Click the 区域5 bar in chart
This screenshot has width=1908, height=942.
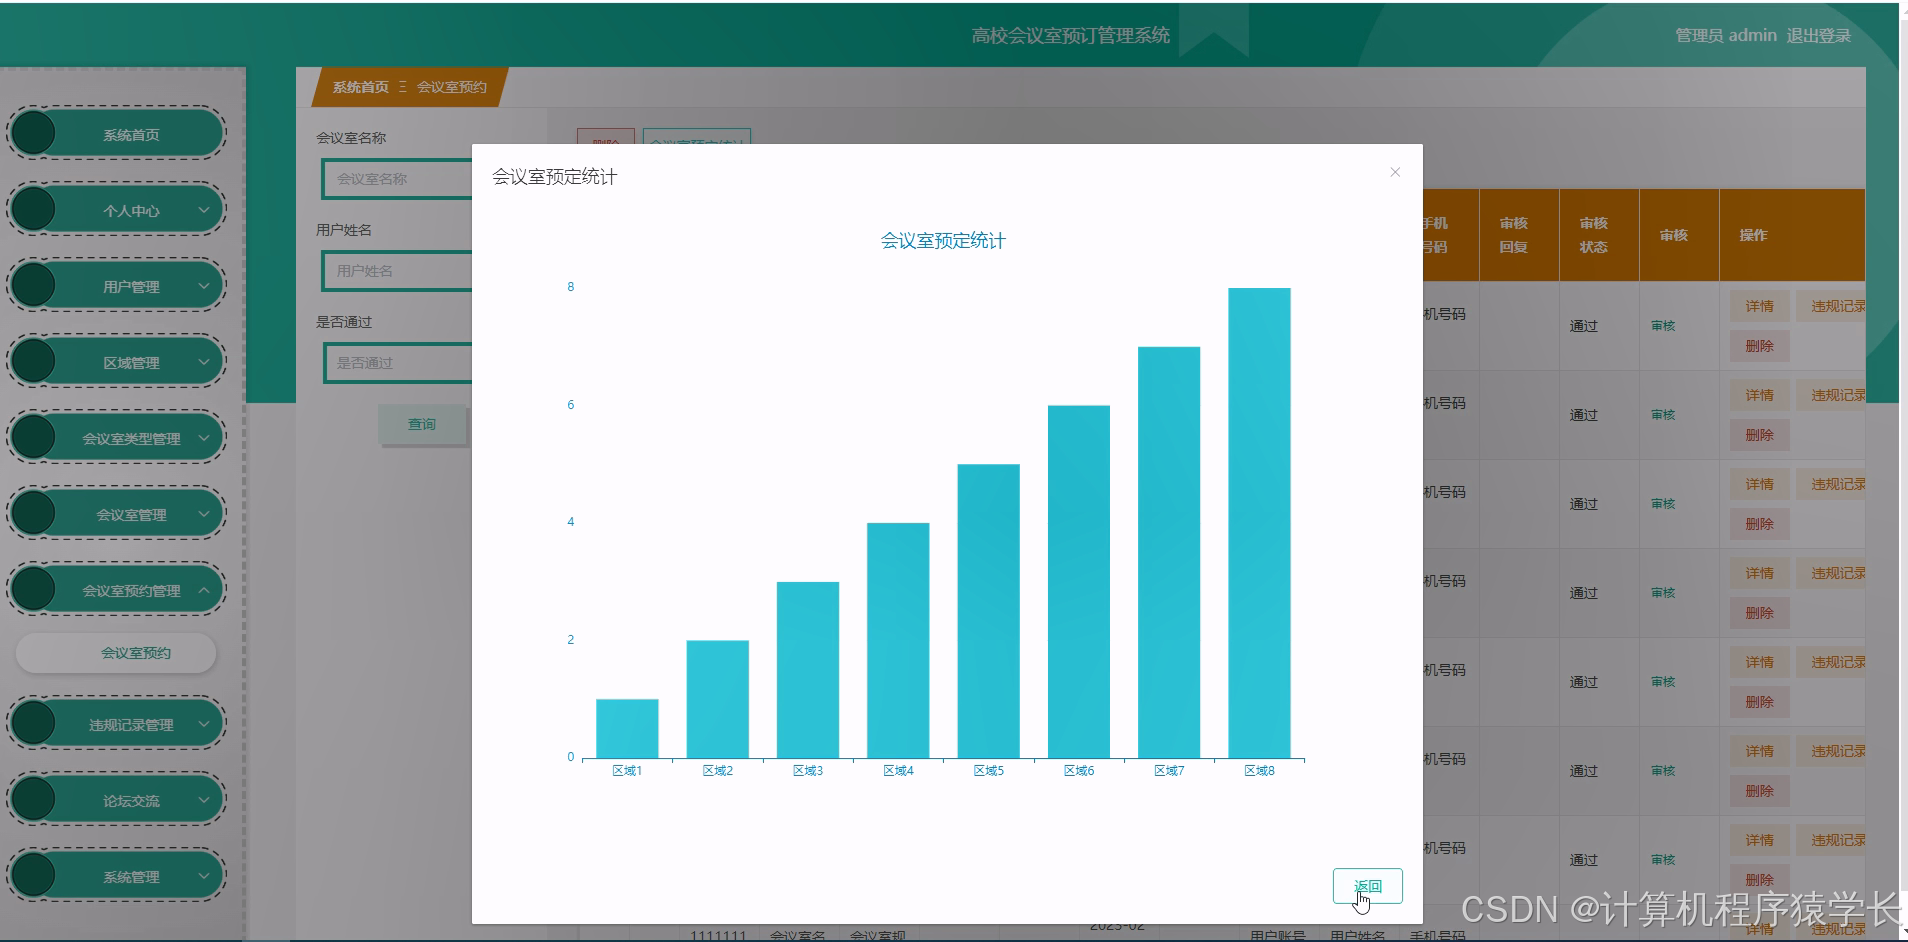point(988,611)
